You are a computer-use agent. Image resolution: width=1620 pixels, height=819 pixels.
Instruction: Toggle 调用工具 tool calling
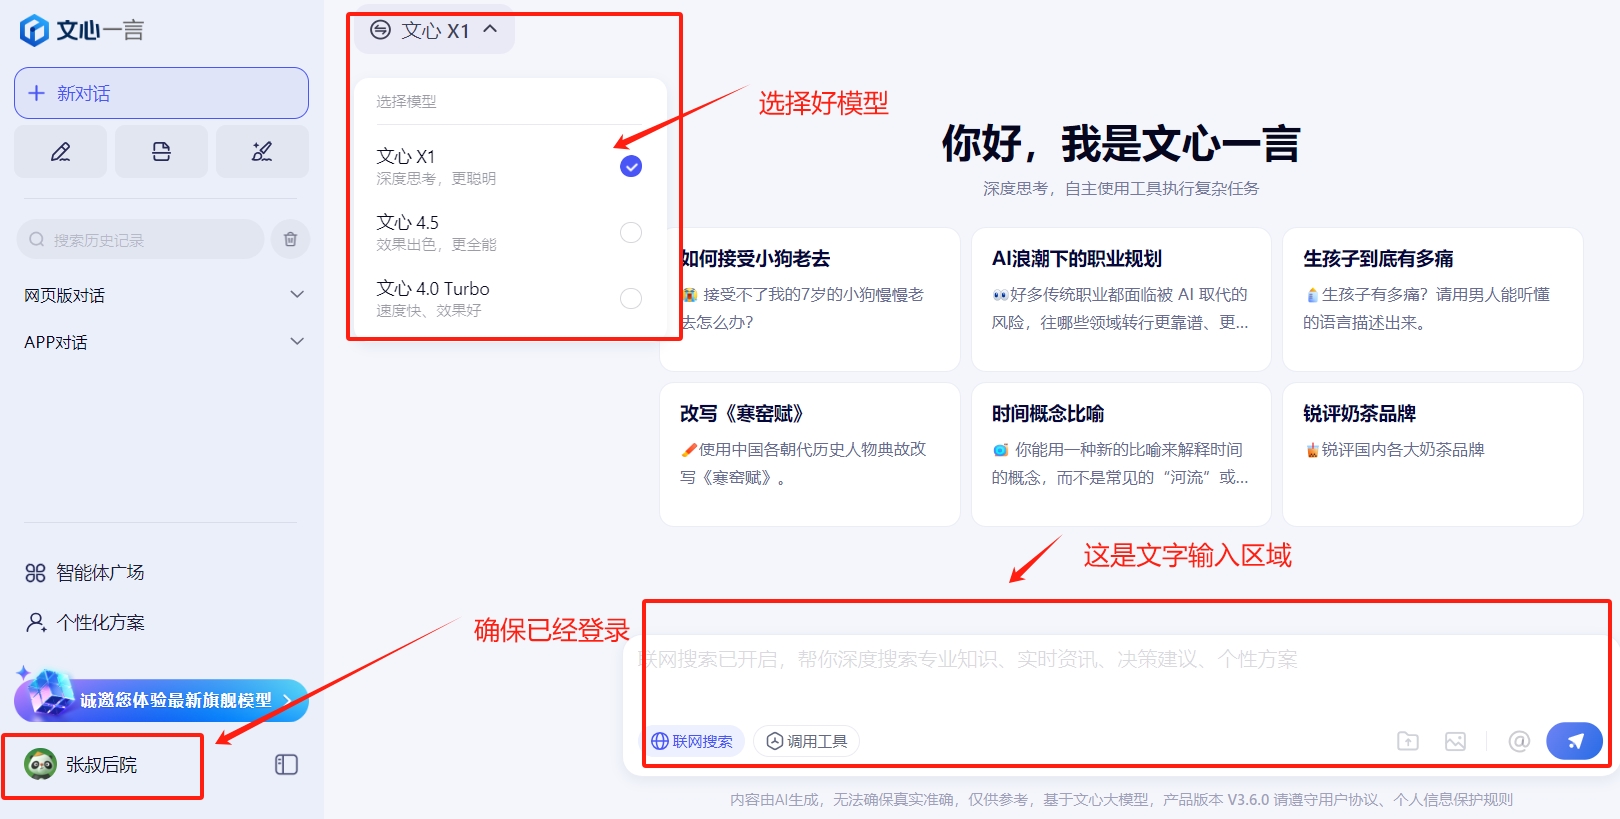(807, 741)
